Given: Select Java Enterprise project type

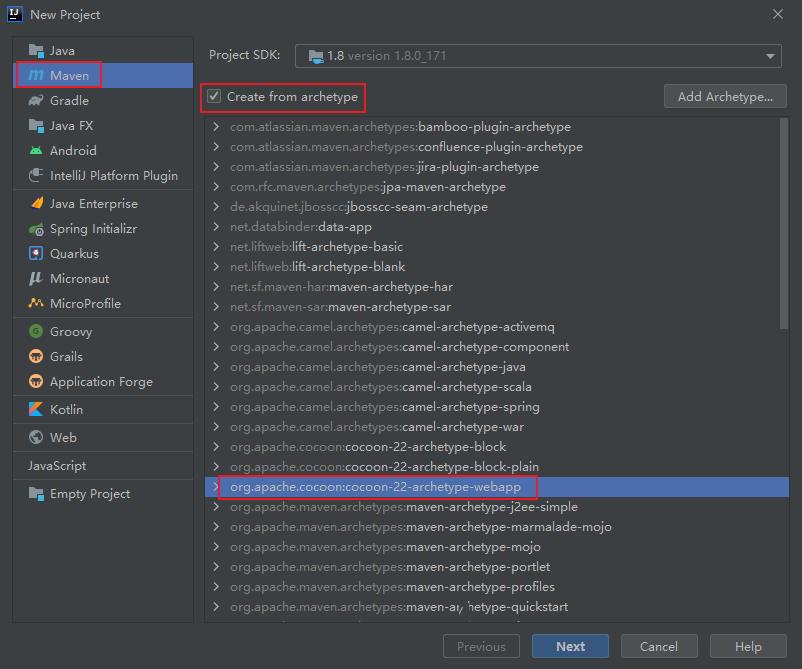Looking at the screenshot, I should [x=94, y=204].
